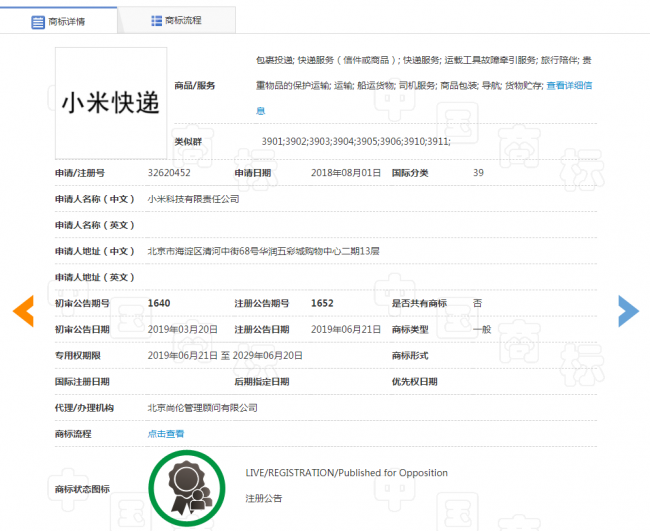The image size is (650, 531).
Task: Click the 代理/办理机构 label
Action: [85, 408]
